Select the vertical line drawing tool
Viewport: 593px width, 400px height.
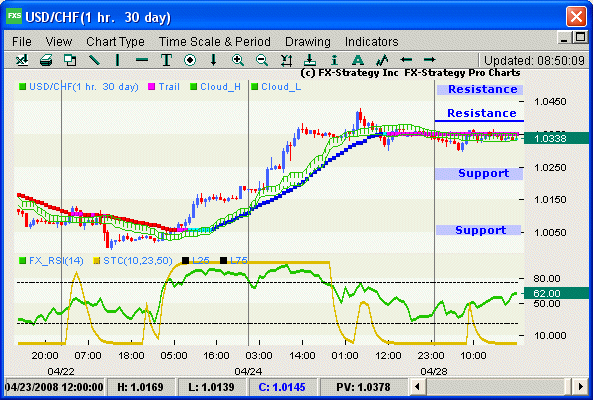[118, 60]
